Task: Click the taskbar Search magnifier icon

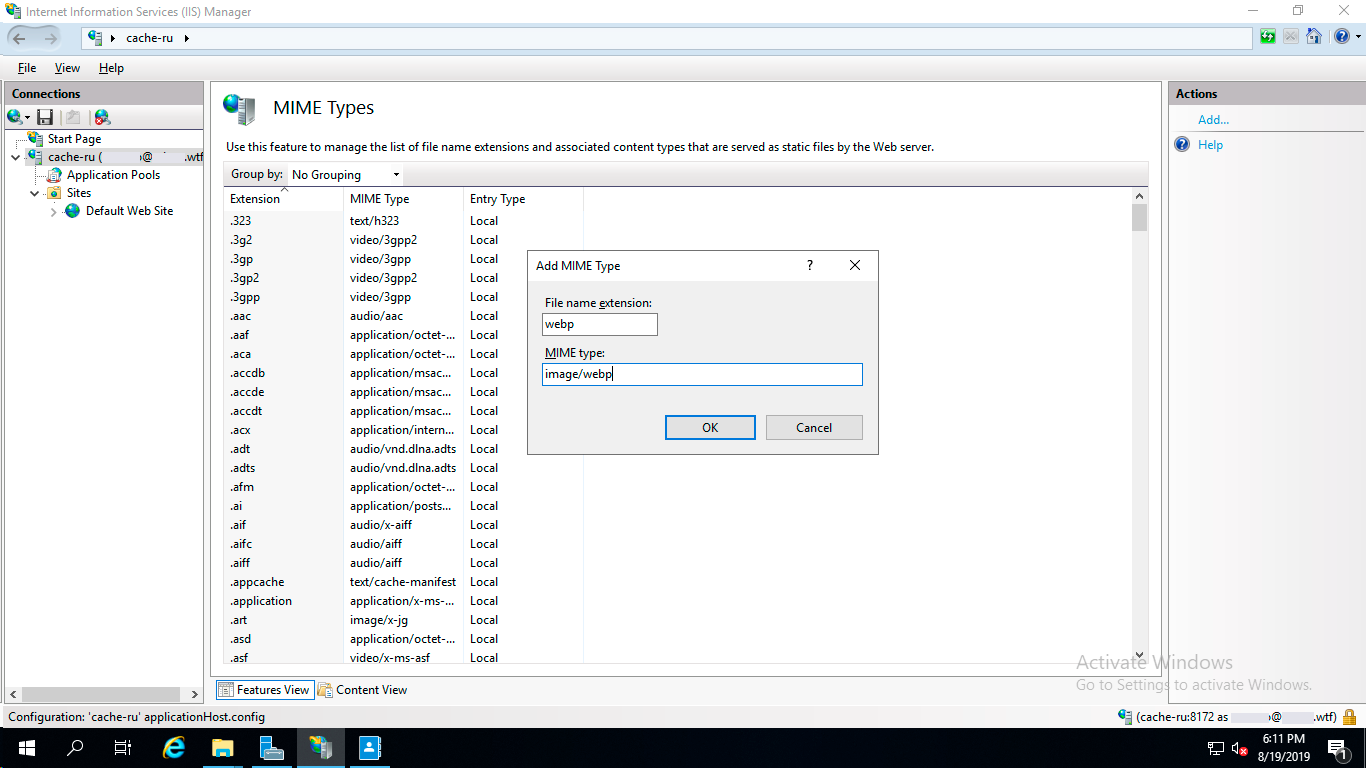Action: point(74,748)
